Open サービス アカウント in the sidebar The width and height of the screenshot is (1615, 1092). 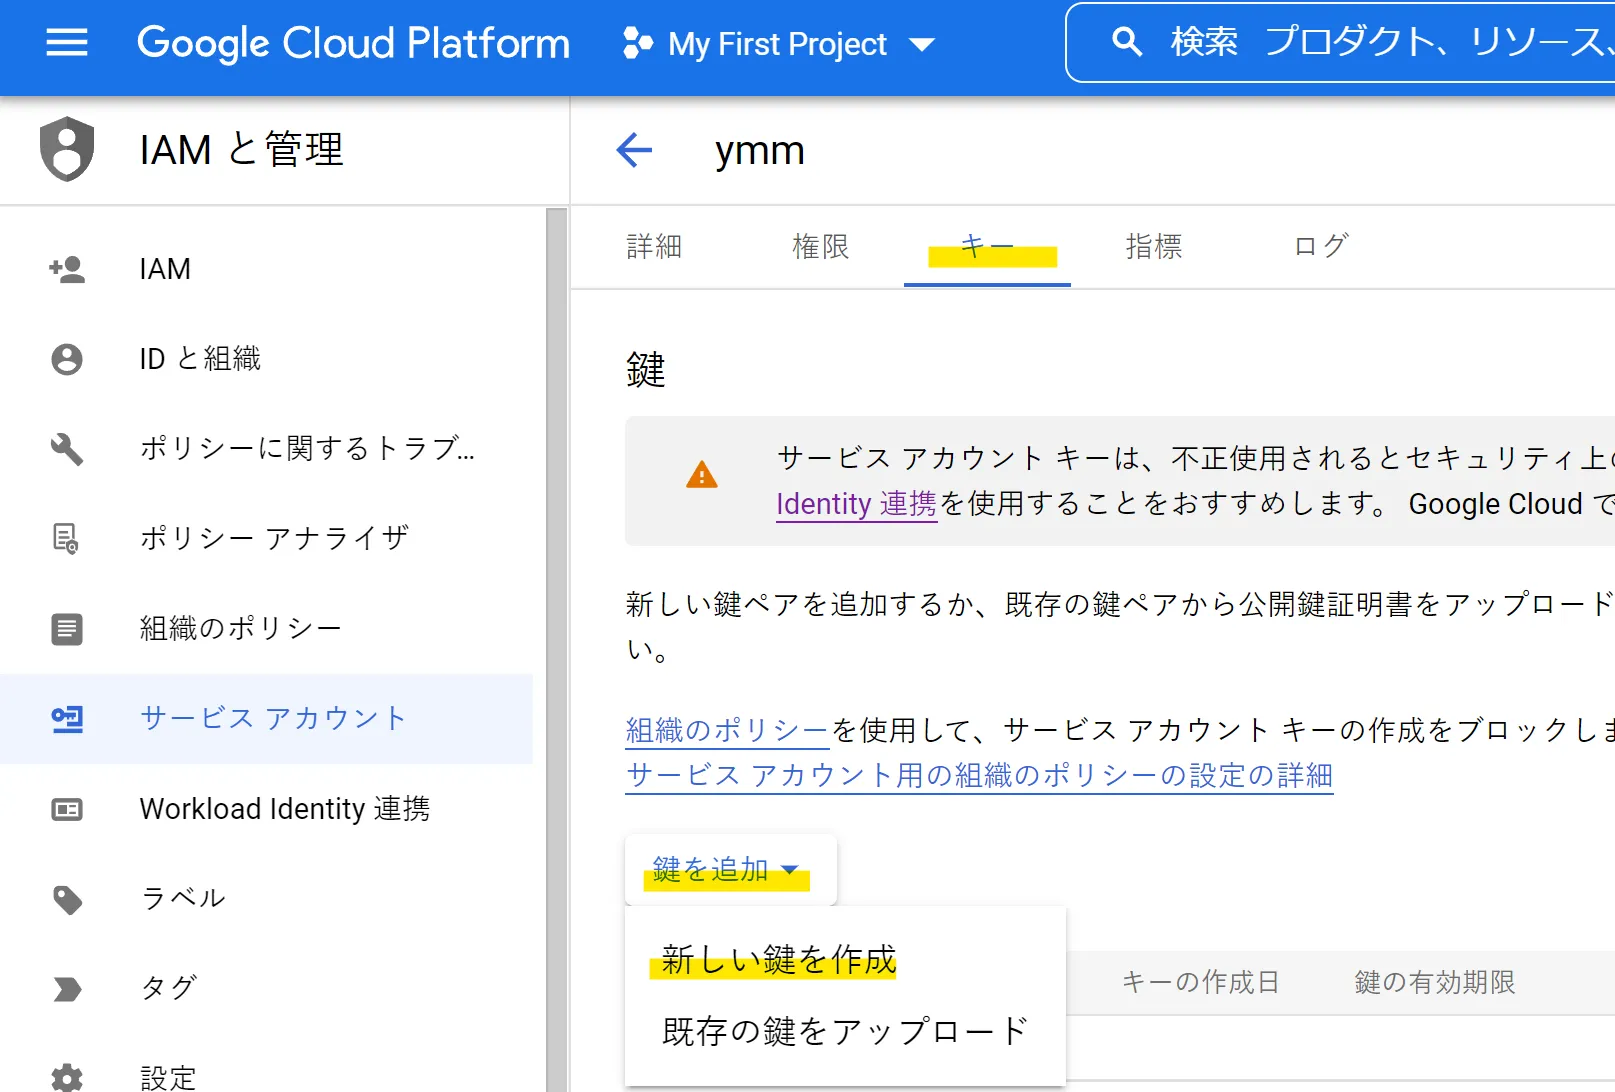tap(266, 719)
